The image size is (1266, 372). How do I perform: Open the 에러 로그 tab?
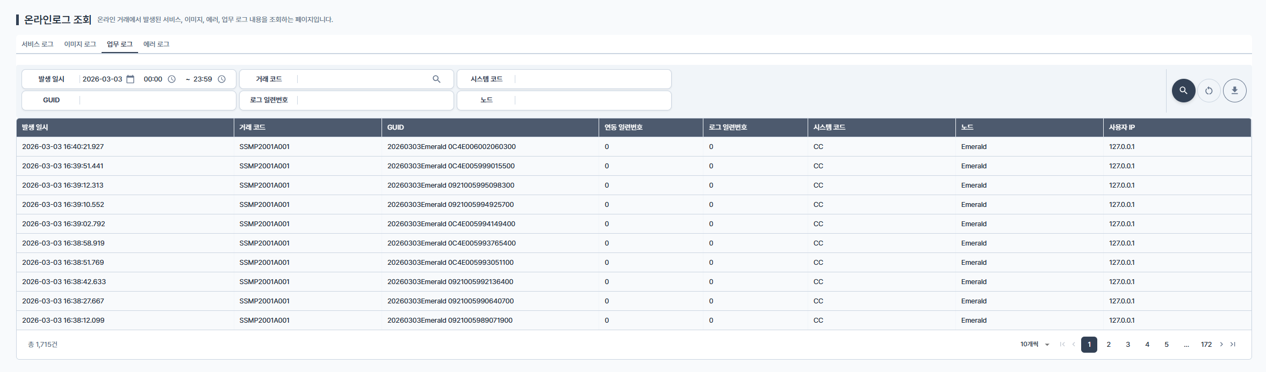click(156, 44)
